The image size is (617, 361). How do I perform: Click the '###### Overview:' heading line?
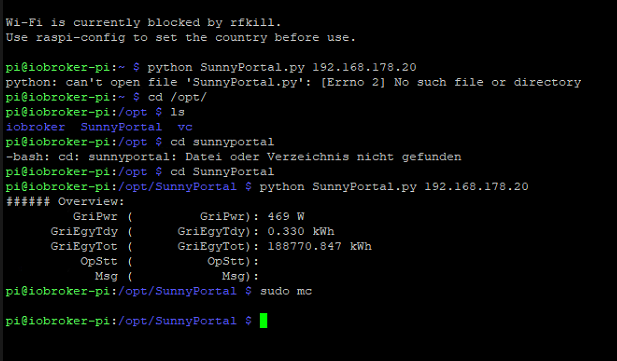click(65, 202)
